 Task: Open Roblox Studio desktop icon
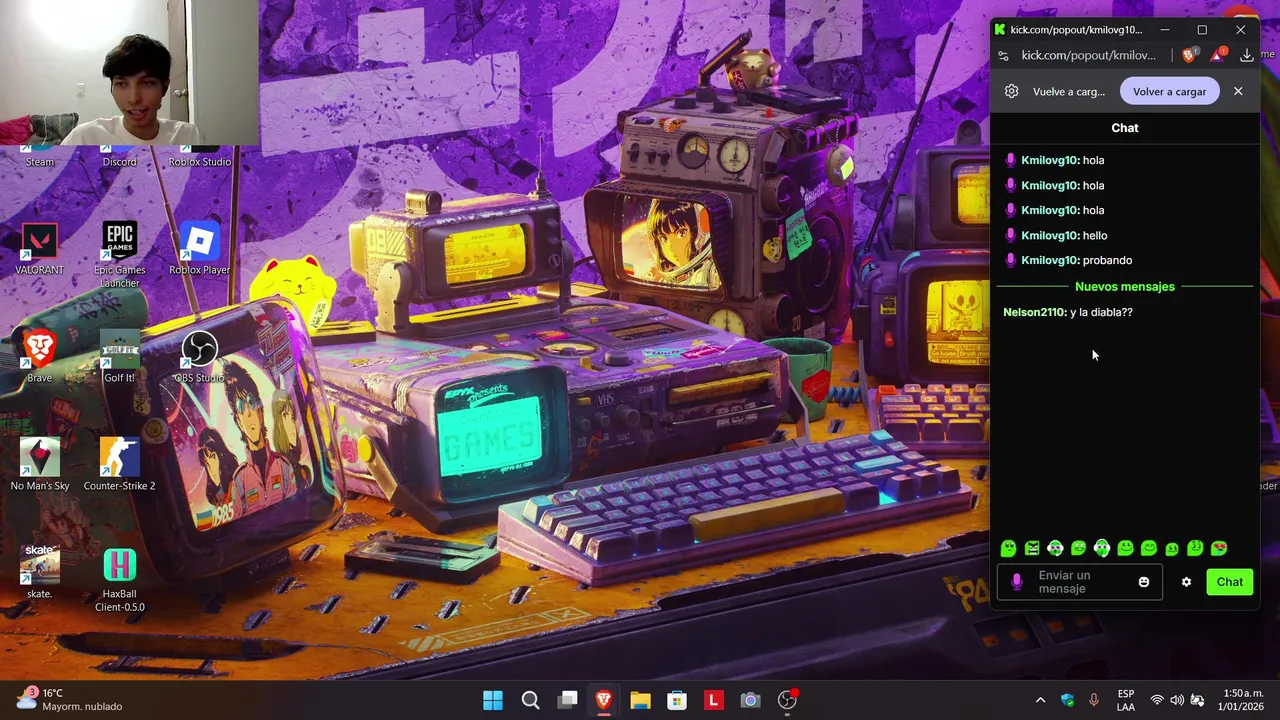pos(199,158)
